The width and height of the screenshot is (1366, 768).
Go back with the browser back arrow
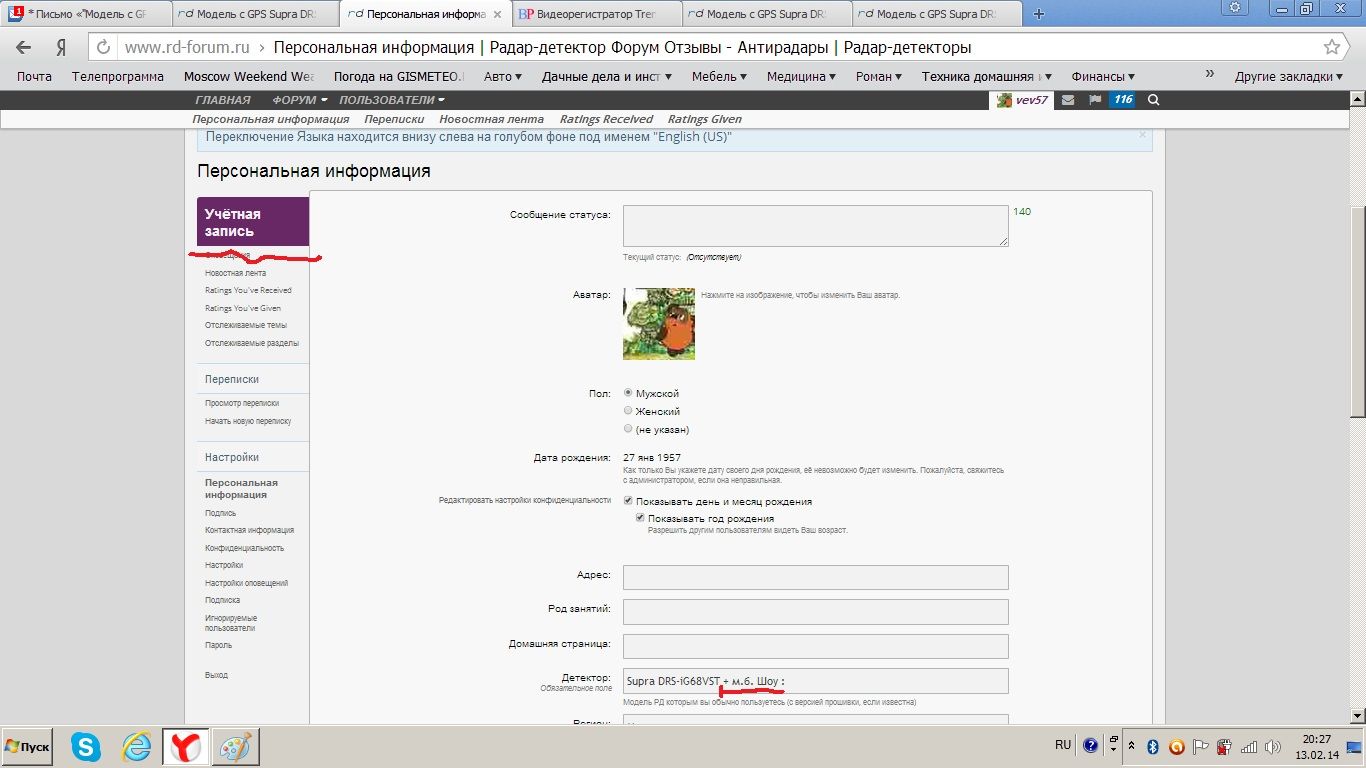(24, 47)
